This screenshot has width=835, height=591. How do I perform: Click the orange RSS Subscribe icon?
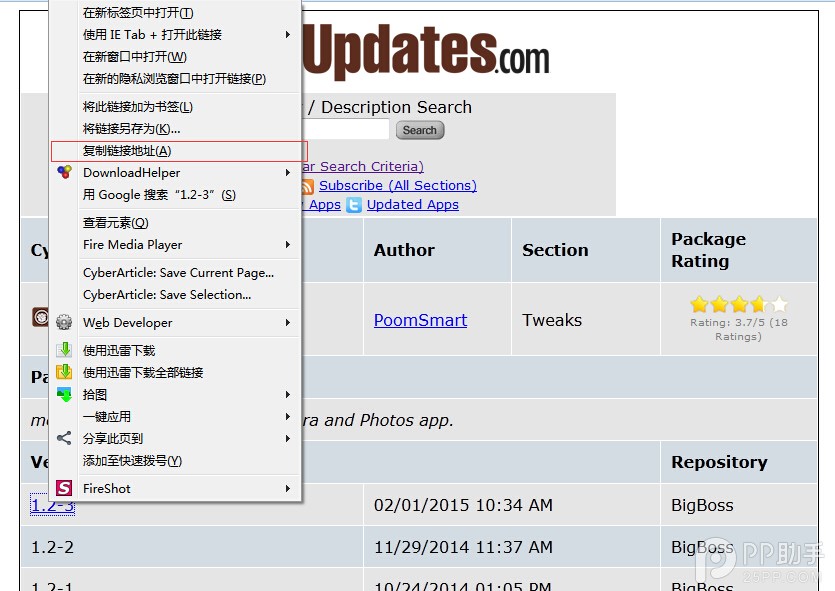(x=307, y=186)
